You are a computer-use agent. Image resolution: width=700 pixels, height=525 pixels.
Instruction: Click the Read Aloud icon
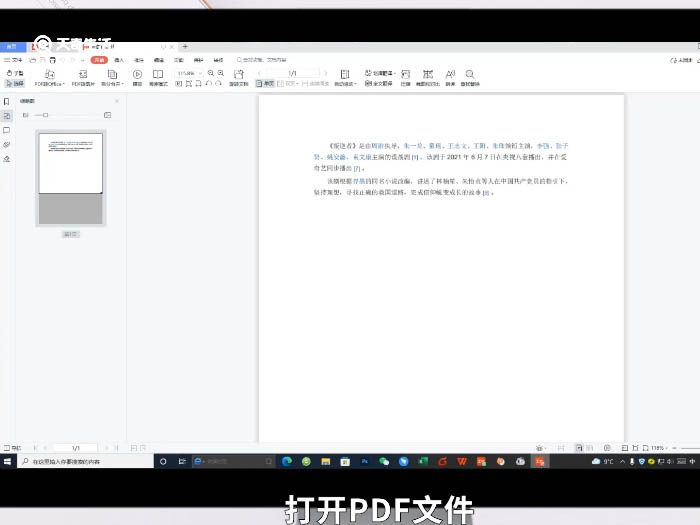pos(450,78)
